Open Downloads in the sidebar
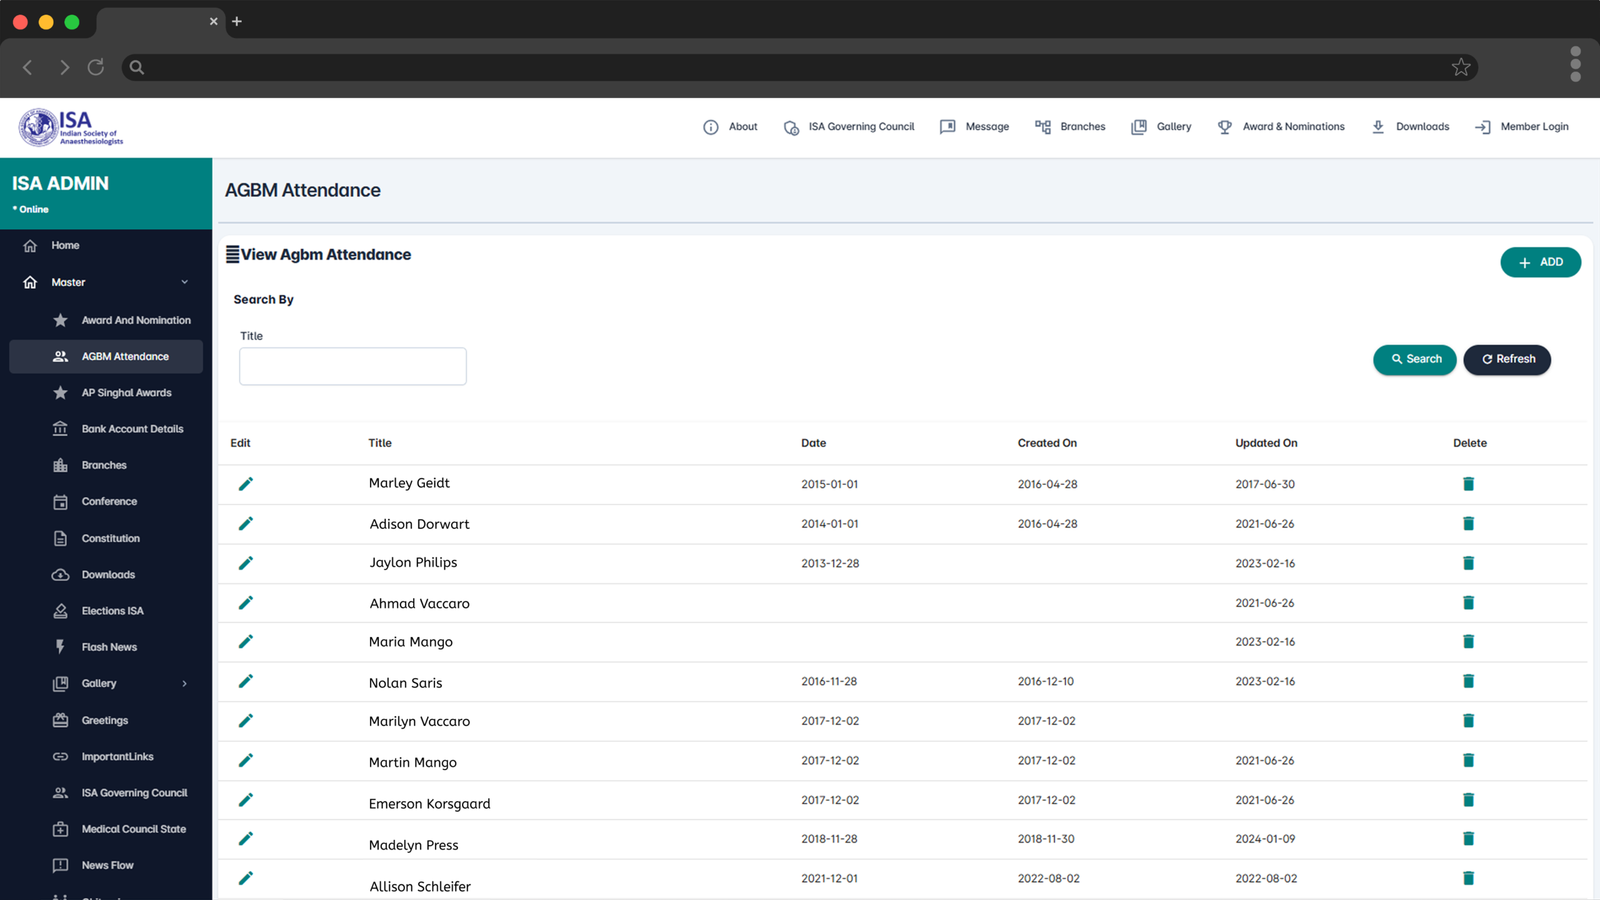The height and width of the screenshot is (900, 1600). [106, 574]
